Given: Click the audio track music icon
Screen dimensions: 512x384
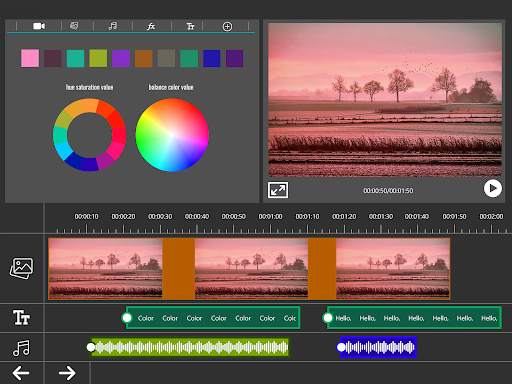Looking at the screenshot, I should [21, 348].
